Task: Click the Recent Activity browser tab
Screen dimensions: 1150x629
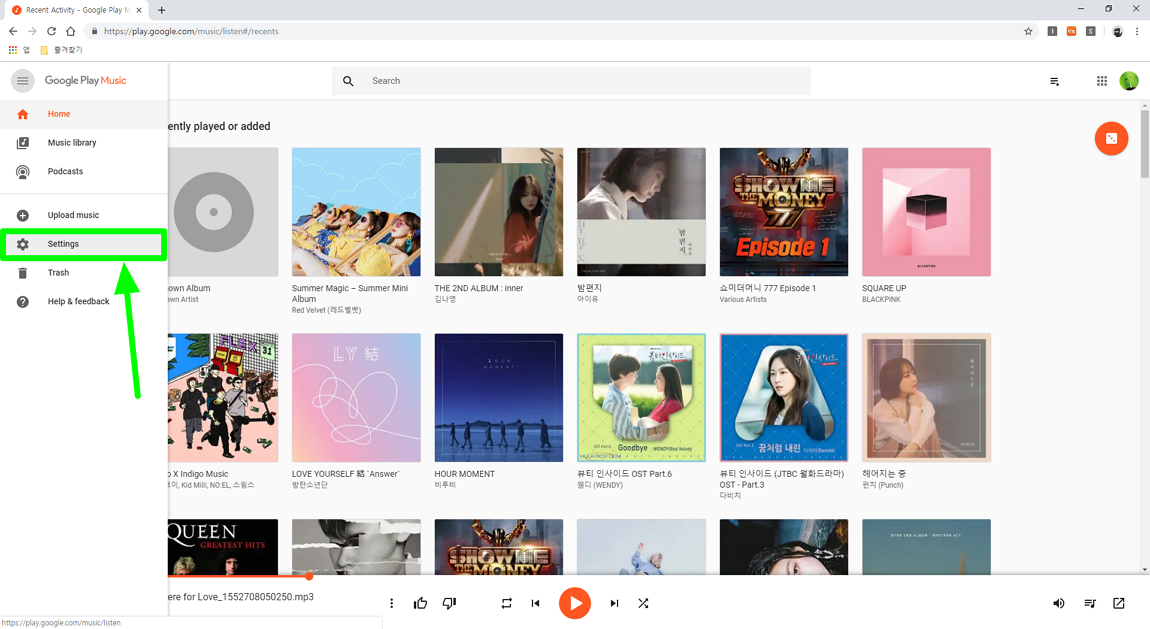Action: (76, 10)
